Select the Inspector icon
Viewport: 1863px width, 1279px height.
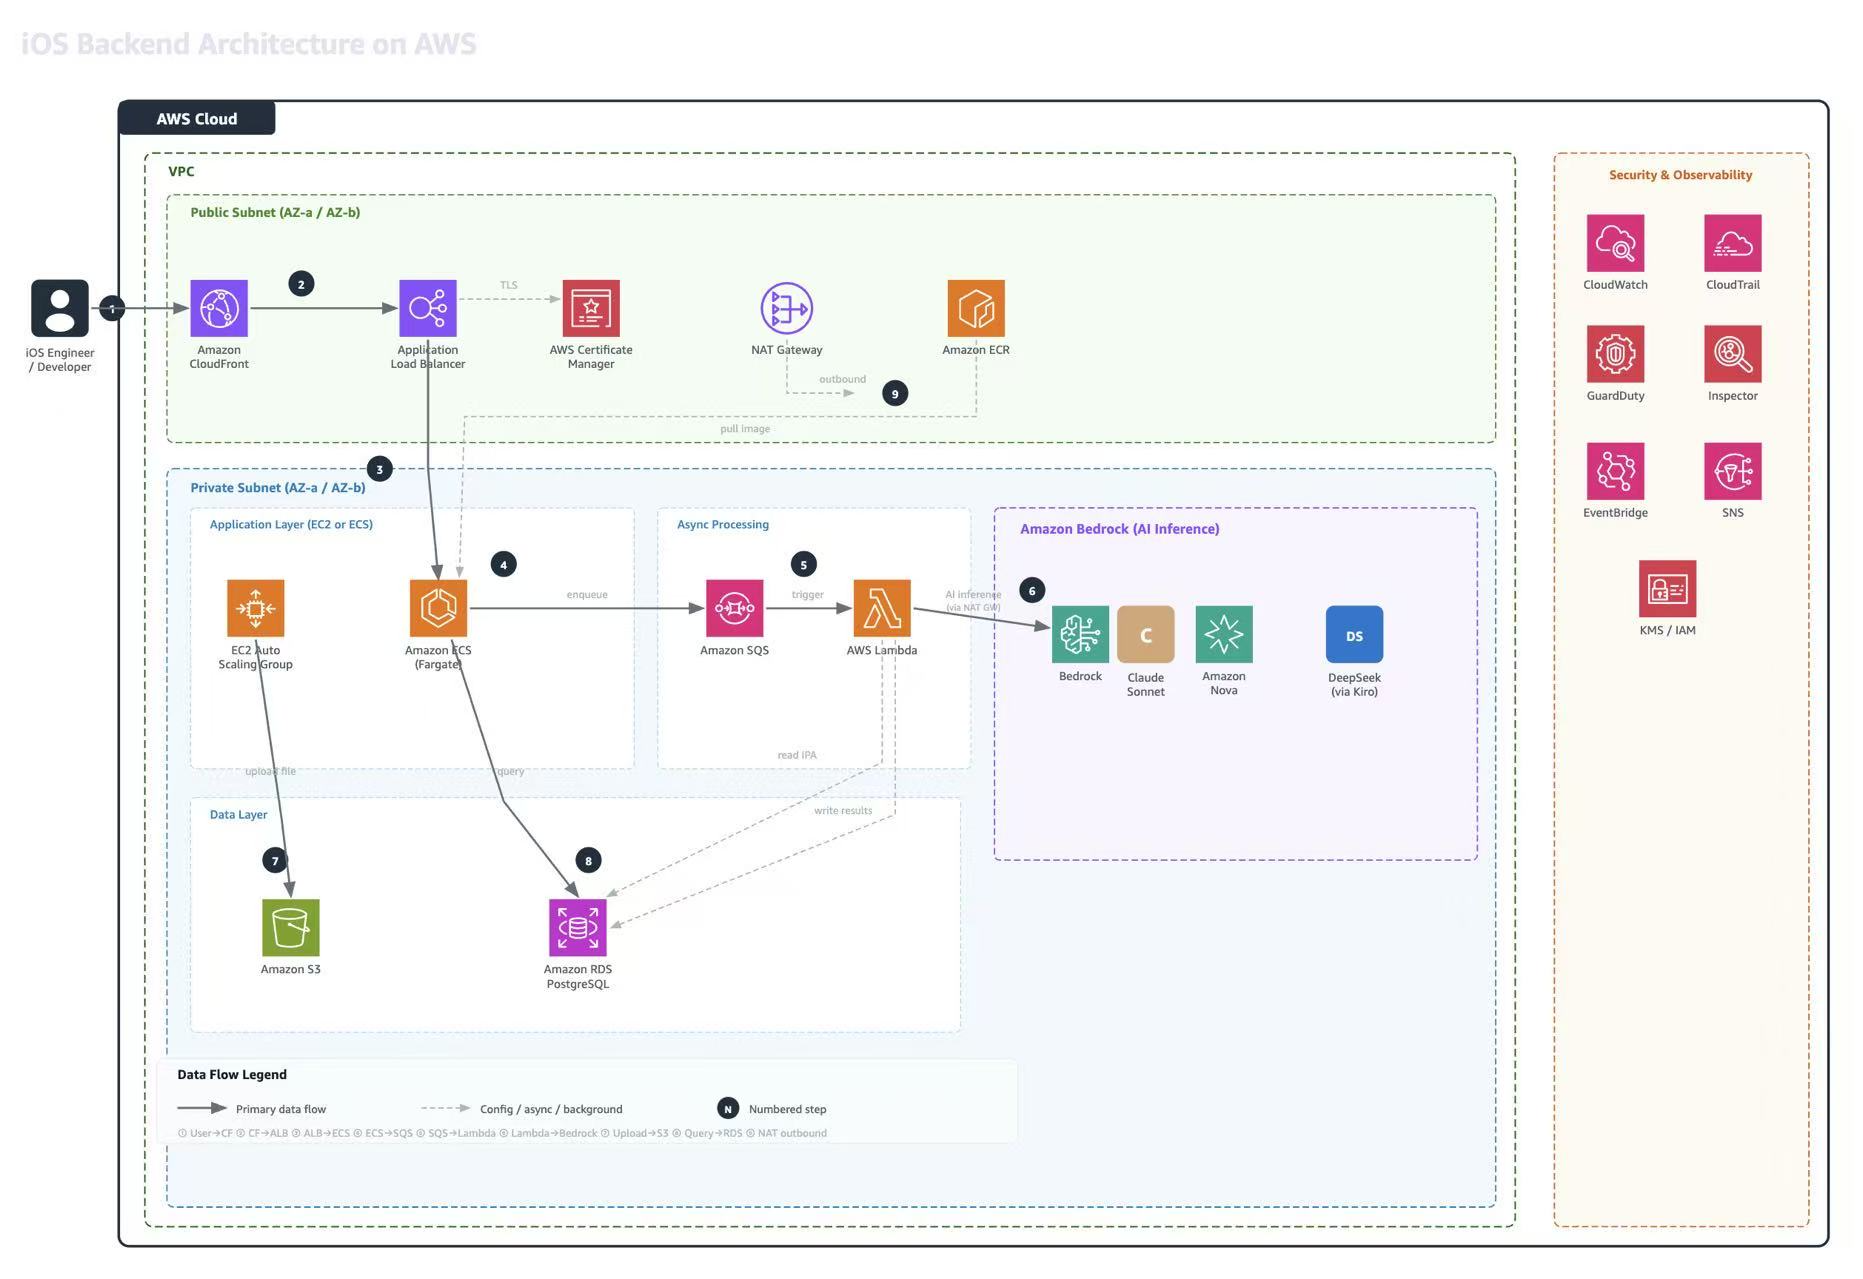pos(1733,354)
